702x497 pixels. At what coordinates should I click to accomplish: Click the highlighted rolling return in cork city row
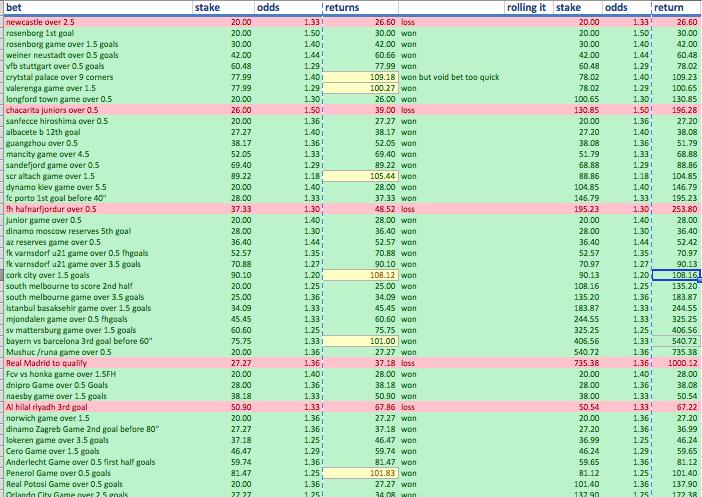pyautogui.click(x=676, y=275)
